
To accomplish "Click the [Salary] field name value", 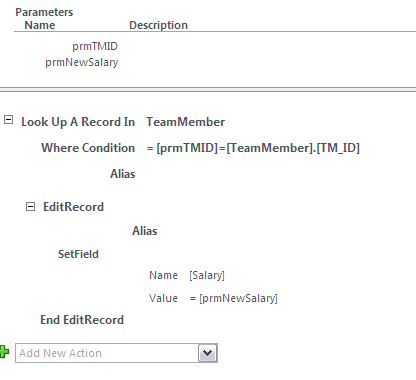I will point(207,275).
